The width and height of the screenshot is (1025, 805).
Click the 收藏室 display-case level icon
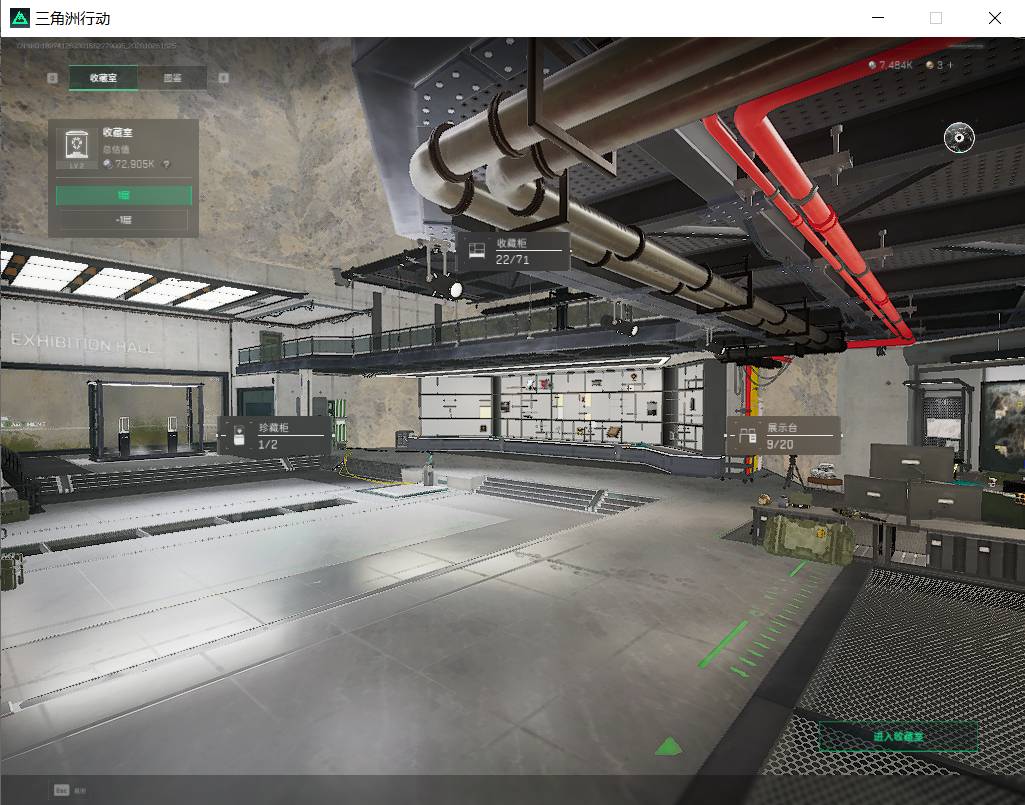click(77, 146)
